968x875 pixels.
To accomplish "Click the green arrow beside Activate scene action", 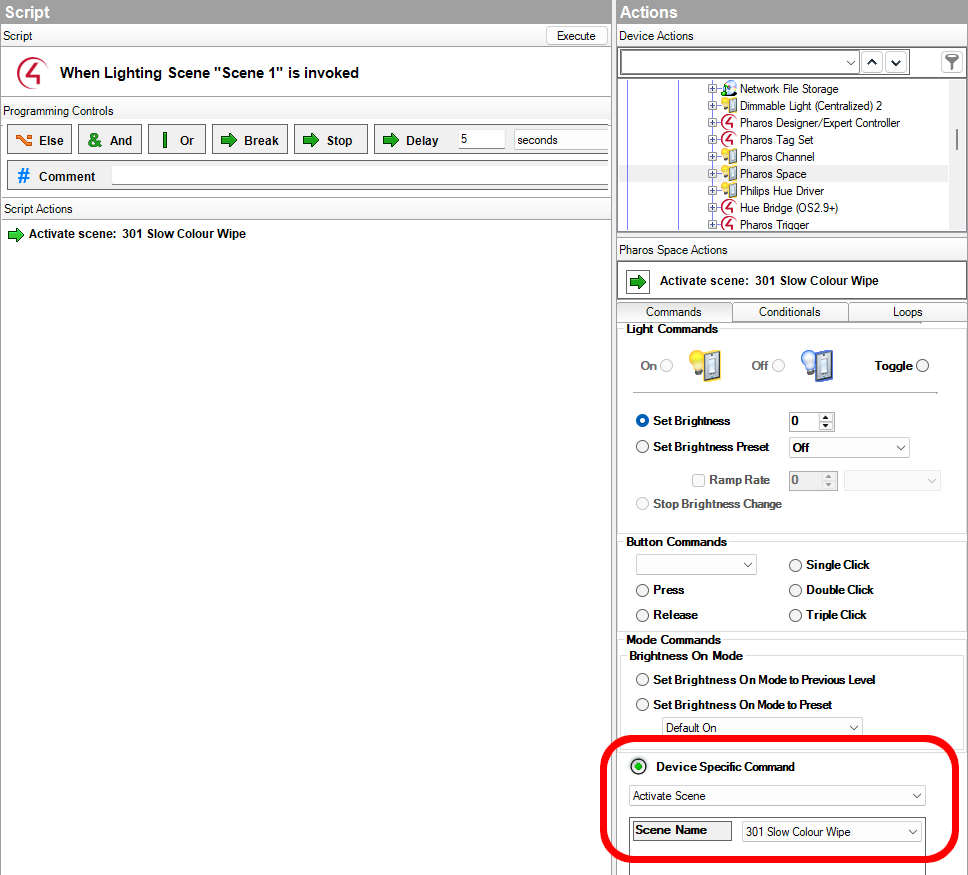I will click(638, 281).
